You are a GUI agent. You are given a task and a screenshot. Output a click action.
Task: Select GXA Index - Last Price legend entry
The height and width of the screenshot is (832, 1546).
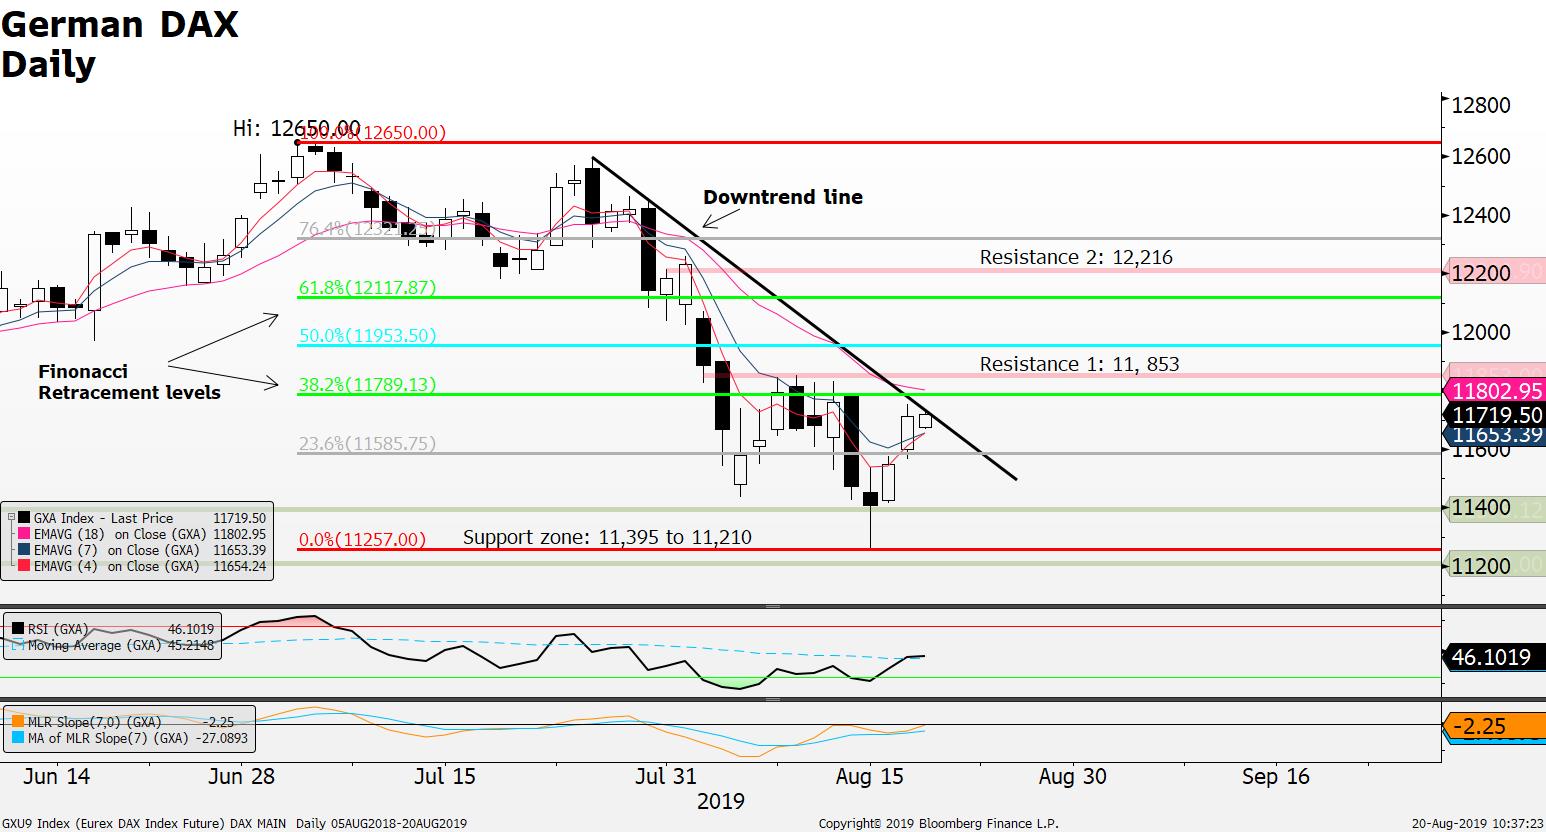coord(103,518)
